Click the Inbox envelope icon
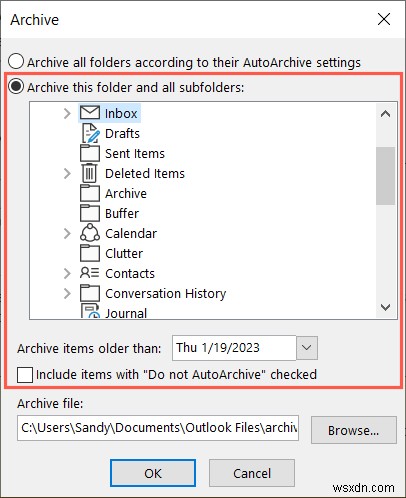The image size is (406, 498). point(90,113)
